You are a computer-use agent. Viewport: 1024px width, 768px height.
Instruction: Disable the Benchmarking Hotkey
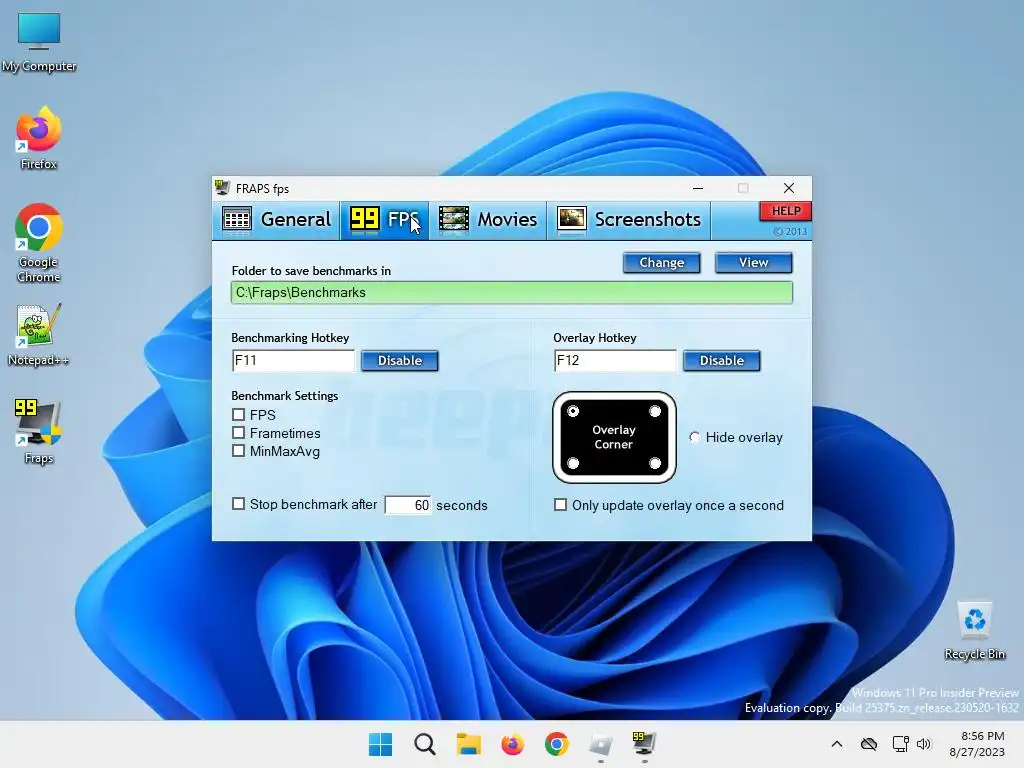pyautogui.click(x=400, y=360)
